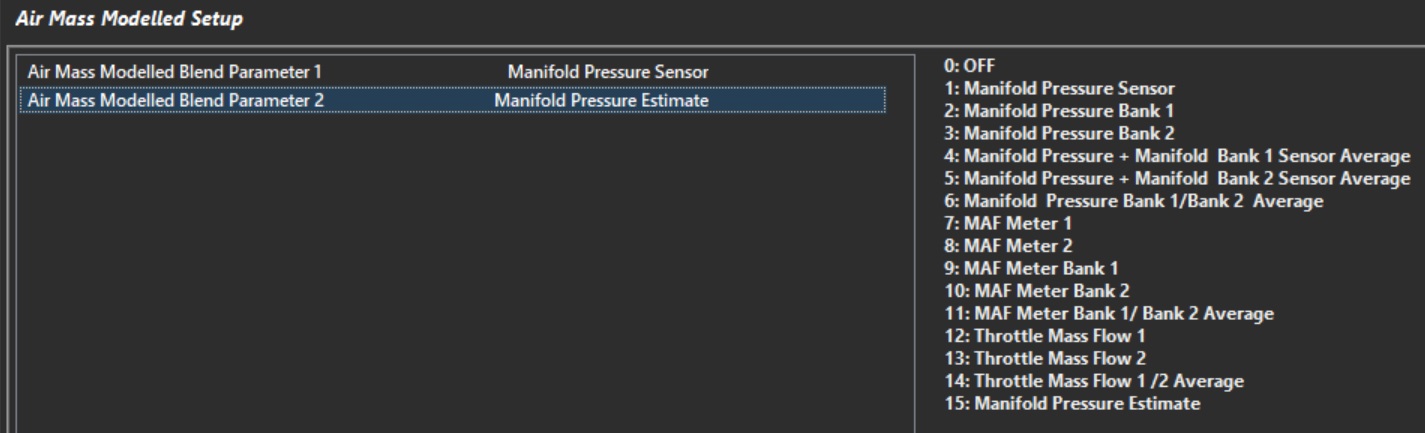Click option 6: Manifold Pressure Bank 1/Bank 2 Average

coord(1133,201)
